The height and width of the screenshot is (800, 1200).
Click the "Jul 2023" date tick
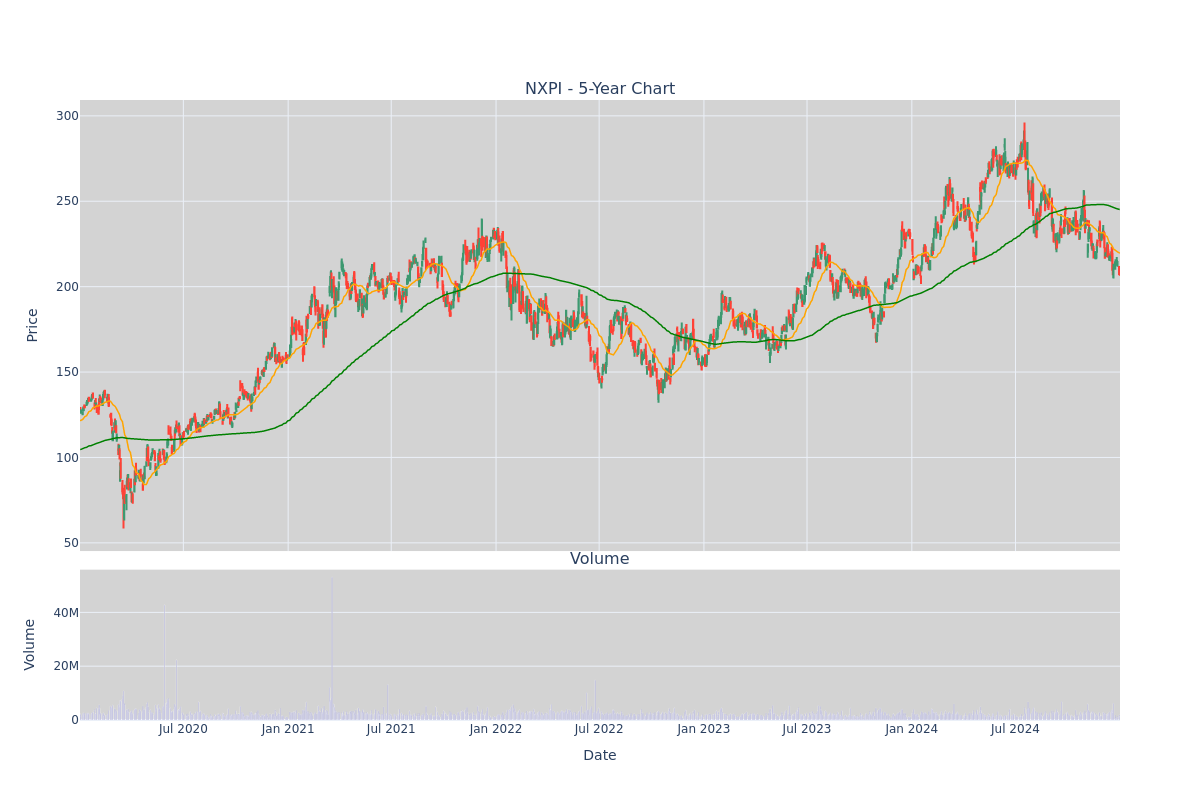point(807,729)
